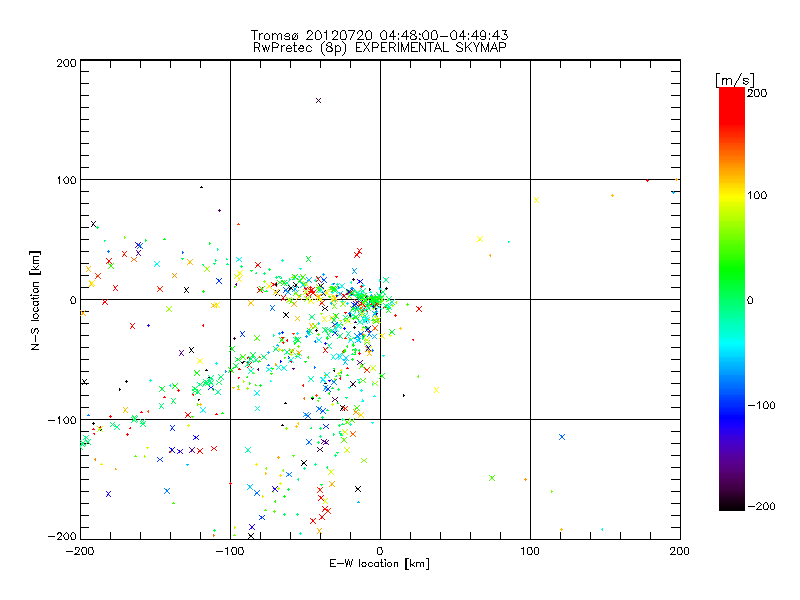Image resolution: width=800 pixels, height=600 pixels.
Task: Click the '[m/s]' colorbar unit label
Action: [735, 80]
